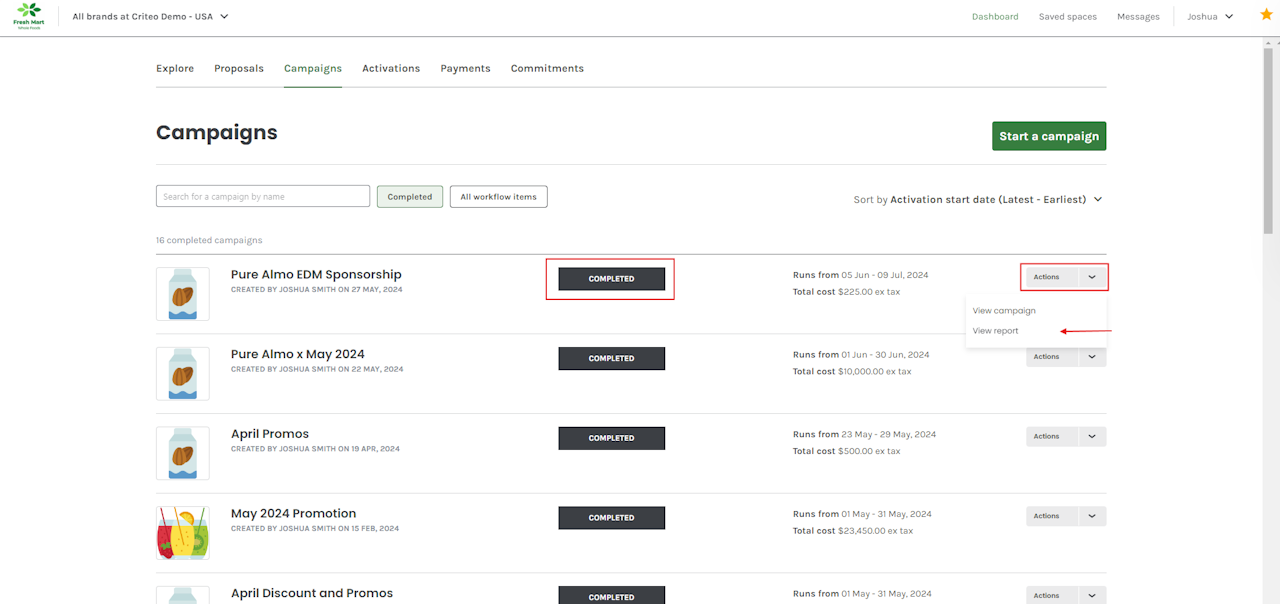Open the brand selector dropdown
1280x604 pixels.
click(x=150, y=16)
